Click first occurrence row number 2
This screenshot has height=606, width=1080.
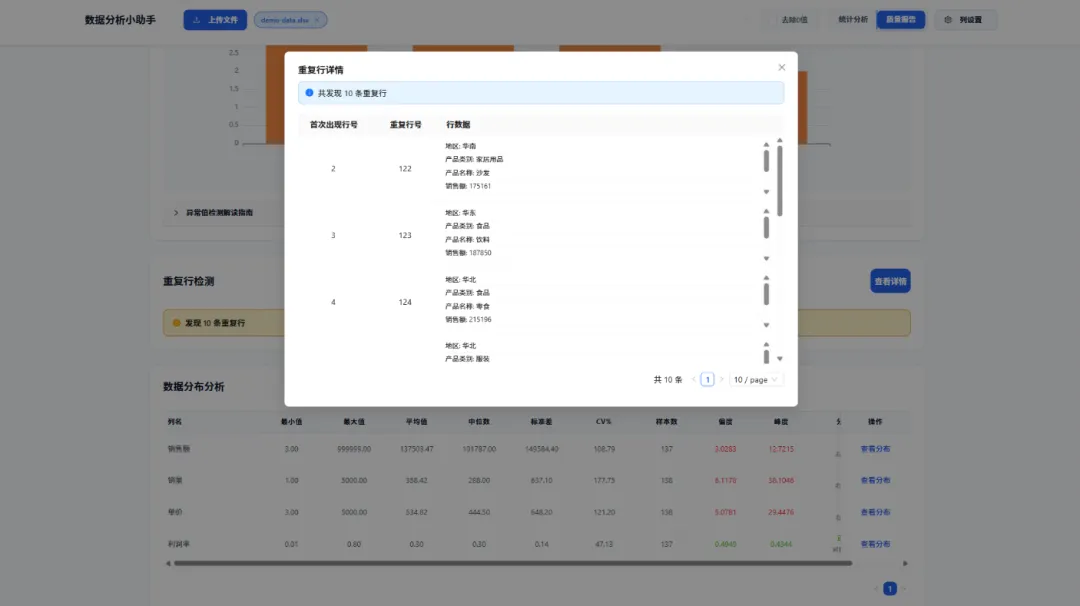[x=333, y=169]
